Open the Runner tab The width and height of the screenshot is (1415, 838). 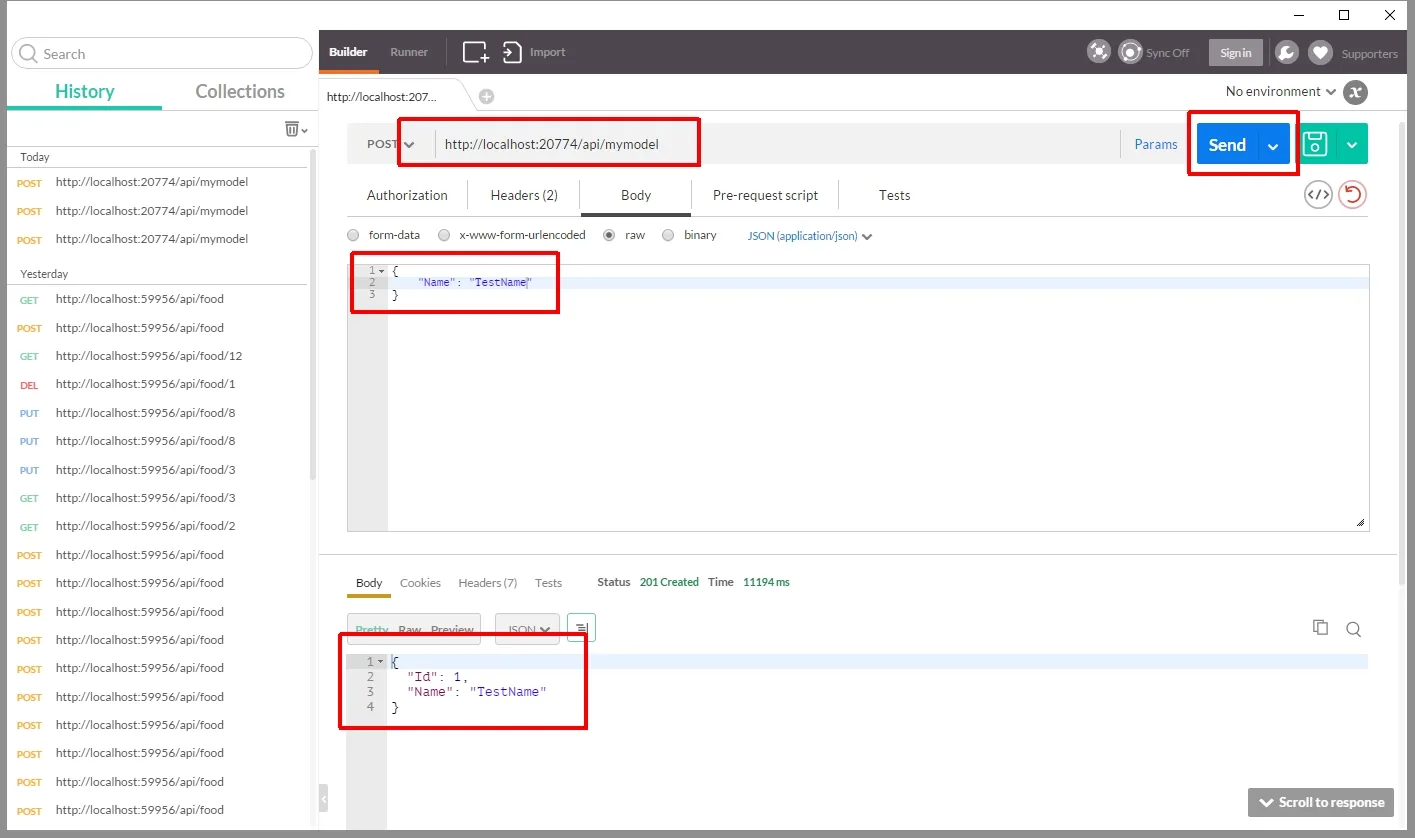point(409,52)
